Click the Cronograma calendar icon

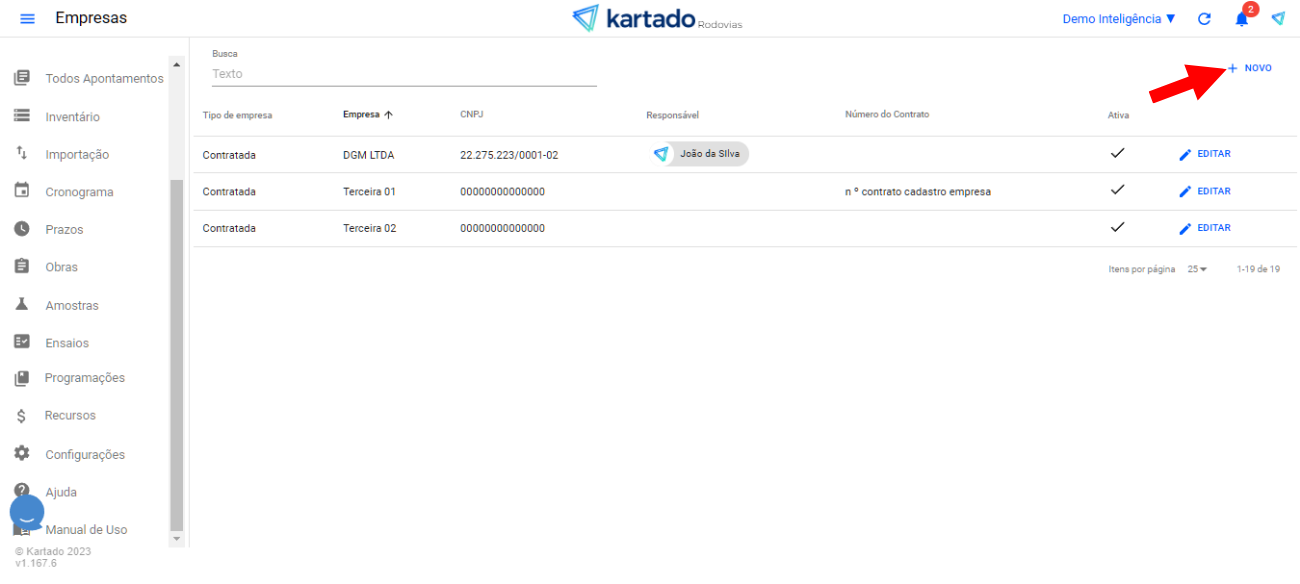click(x=21, y=191)
